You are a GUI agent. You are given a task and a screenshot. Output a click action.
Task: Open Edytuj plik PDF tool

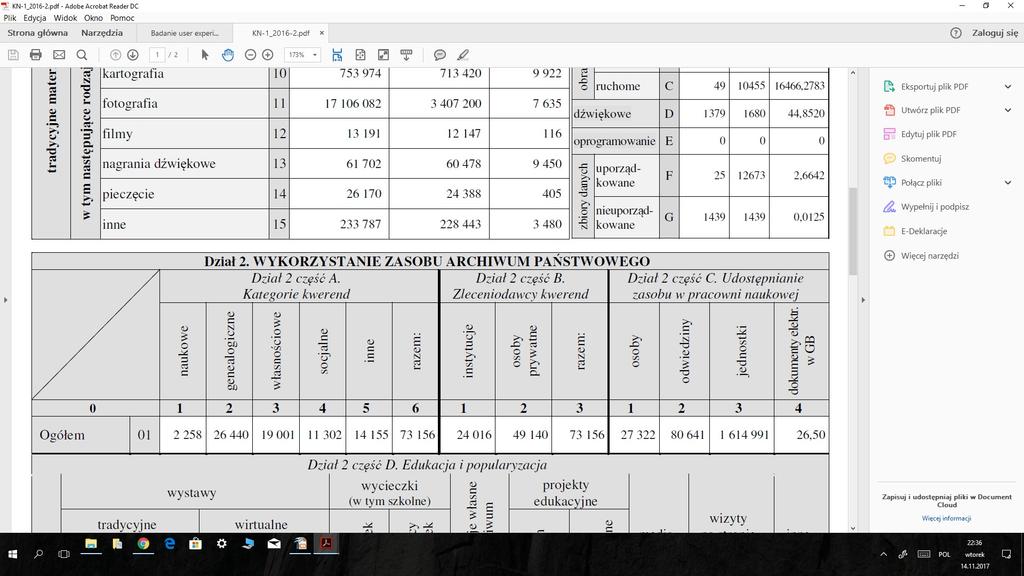(x=928, y=135)
